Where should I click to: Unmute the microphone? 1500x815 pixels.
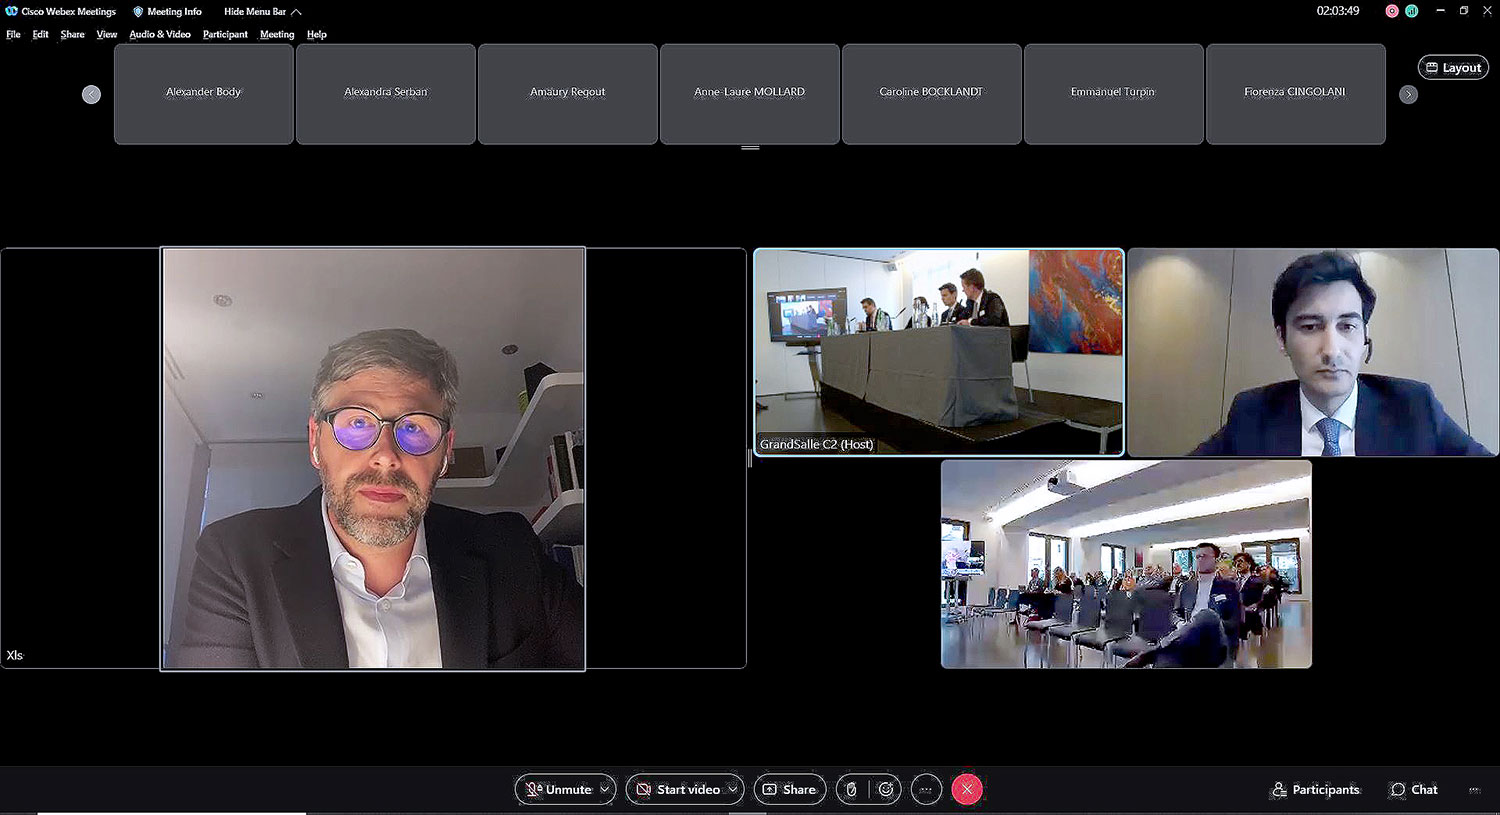[559, 789]
